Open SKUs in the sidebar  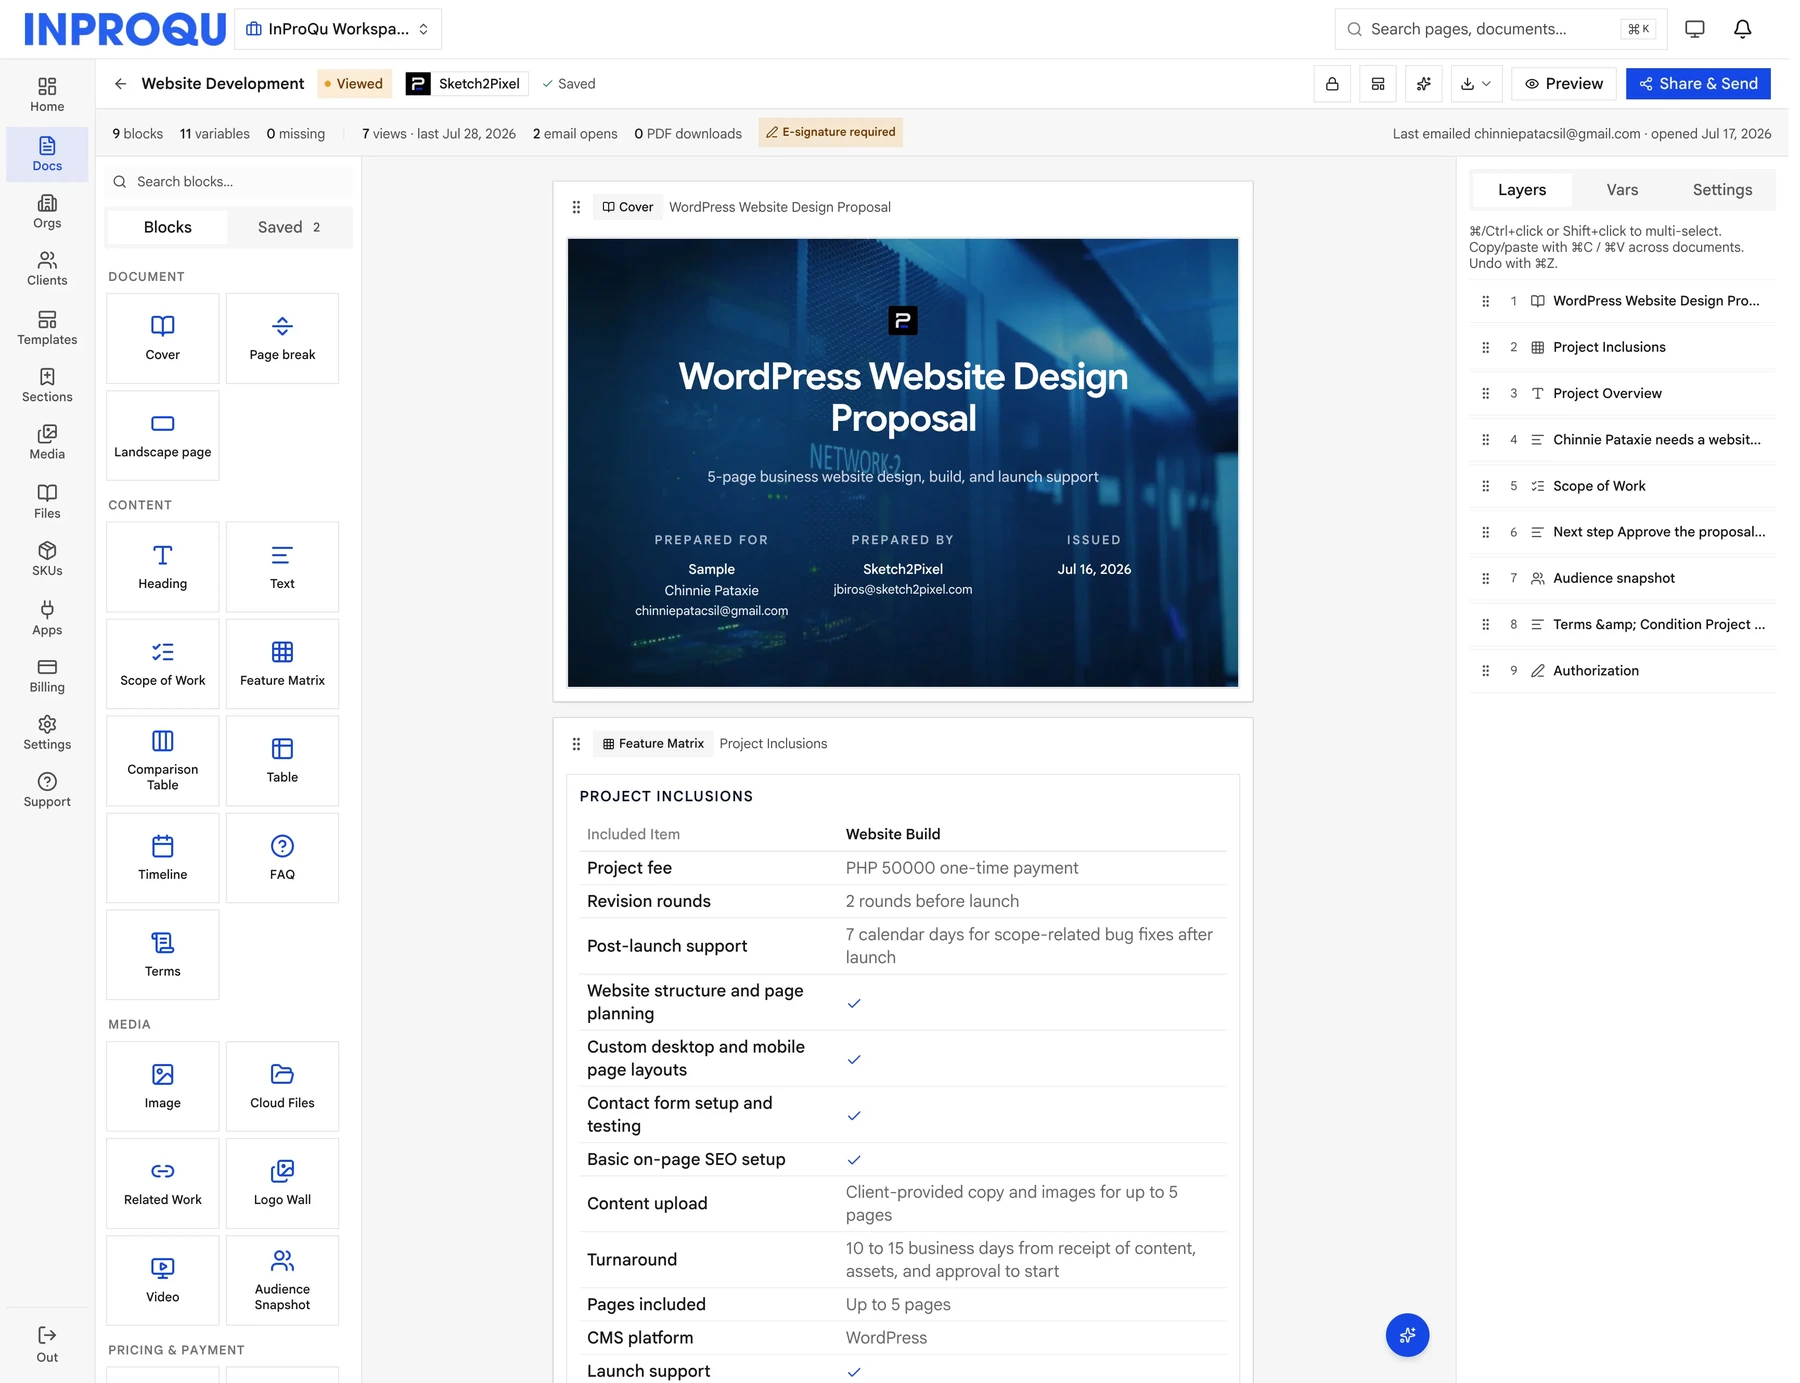click(x=47, y=558)
